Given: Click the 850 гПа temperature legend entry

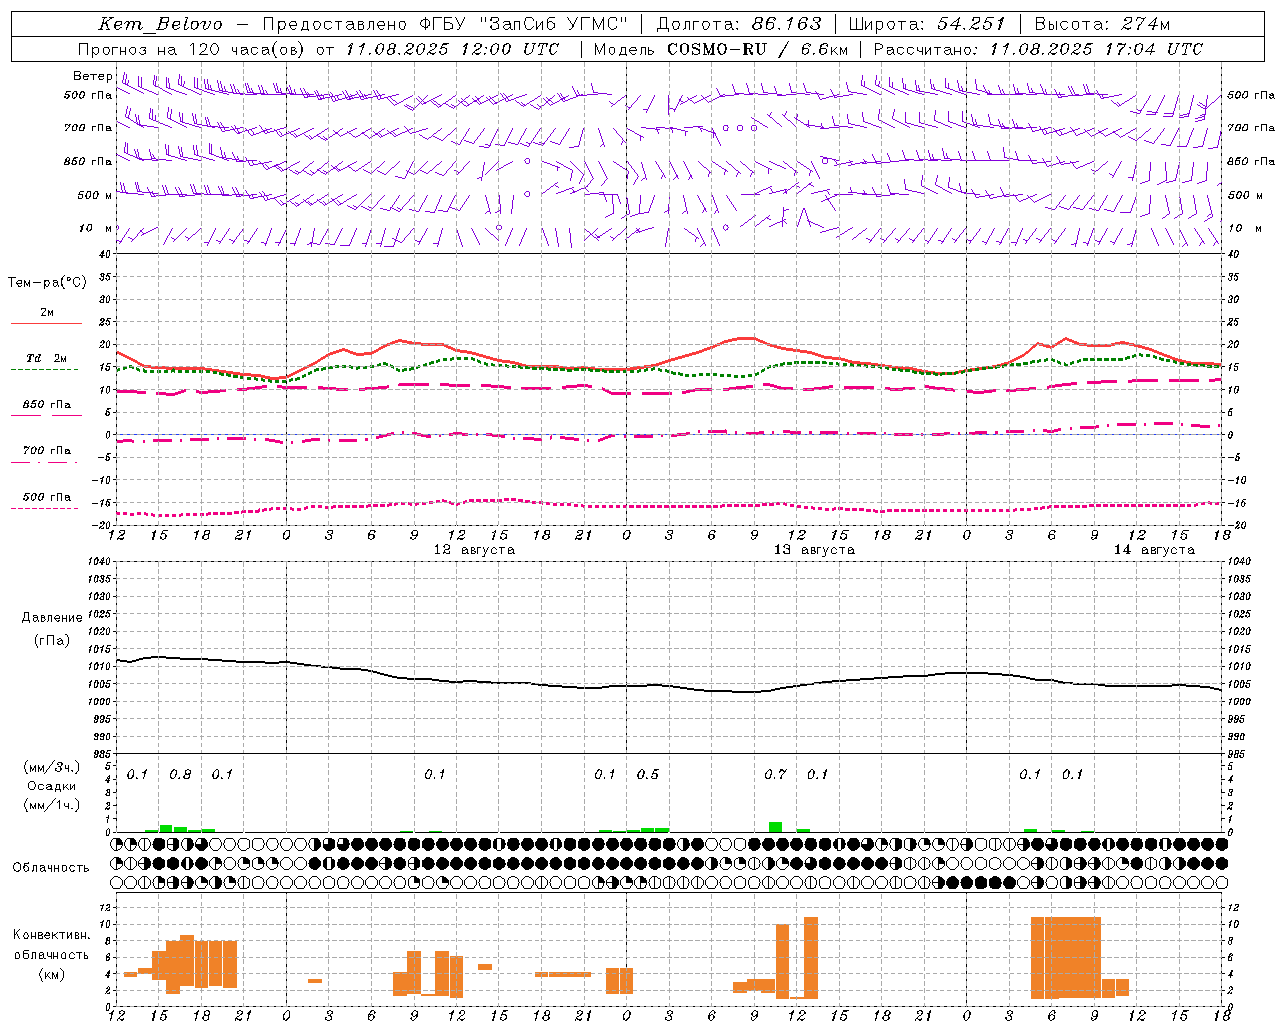Looking at the screenshot, I should click(x=47, y=405).
